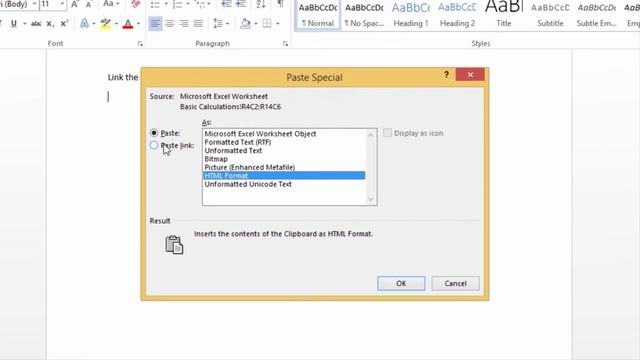
Task: Apply borders to selection
Action: coord(267,24)
